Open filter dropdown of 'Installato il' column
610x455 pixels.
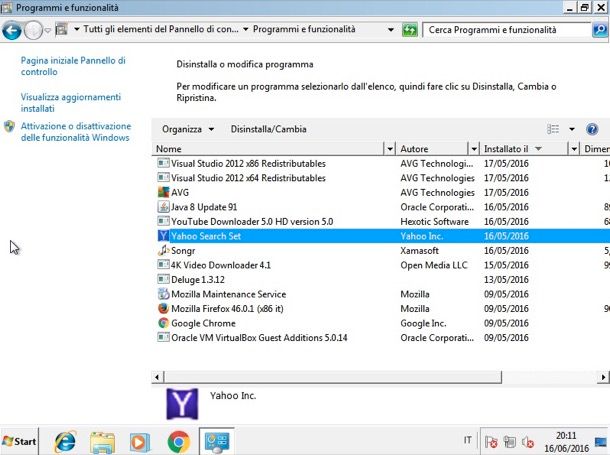(574, 149)
